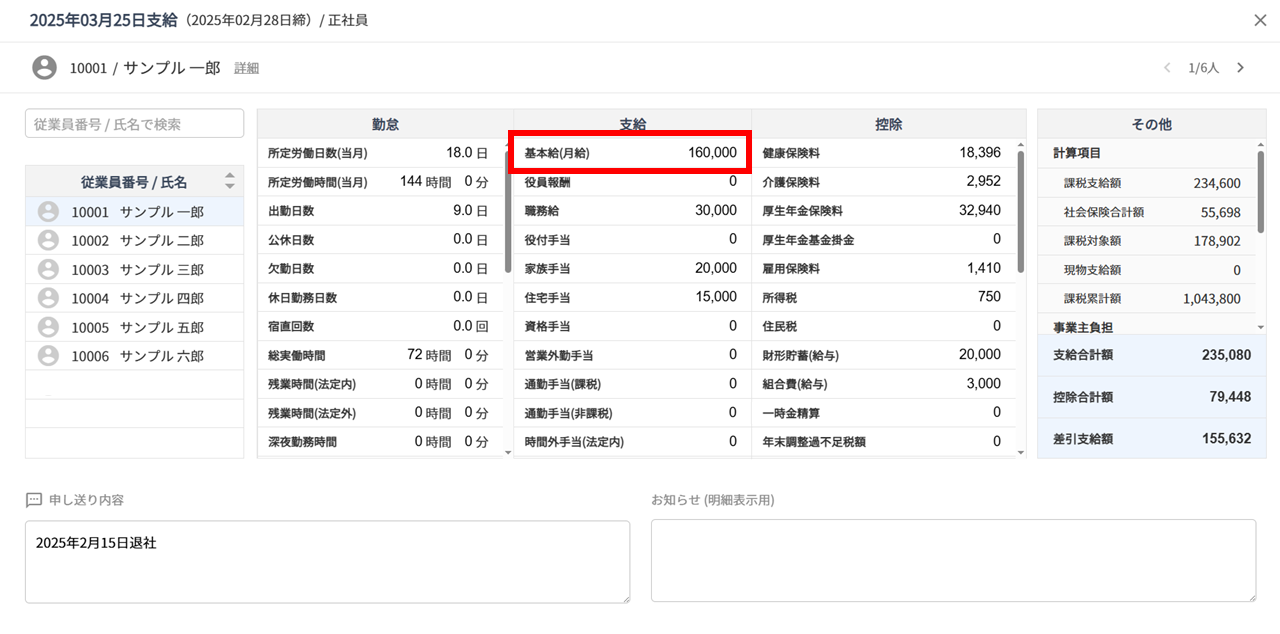Open 詳細 link next to employee name
The height and width of the screenshot is (634, 1280).
[246, 68]
